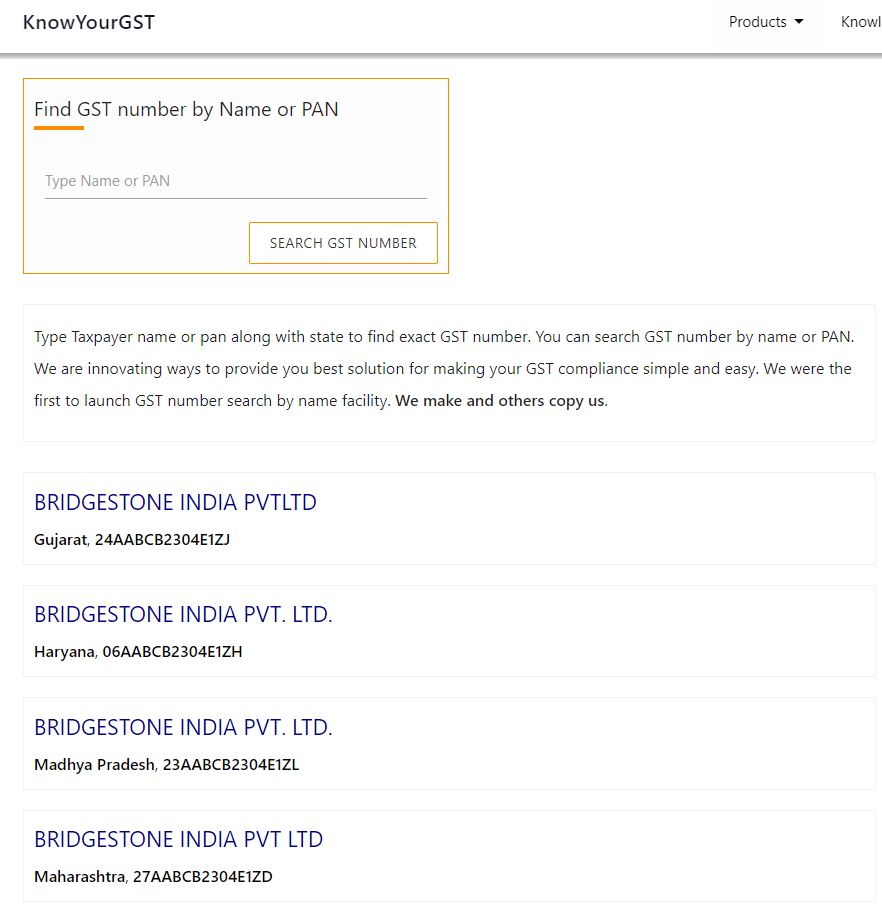The width and height of the screenshot is (882, 909).
Task: Open the partially visible Knowl menu item
Action: coord(861,22)
